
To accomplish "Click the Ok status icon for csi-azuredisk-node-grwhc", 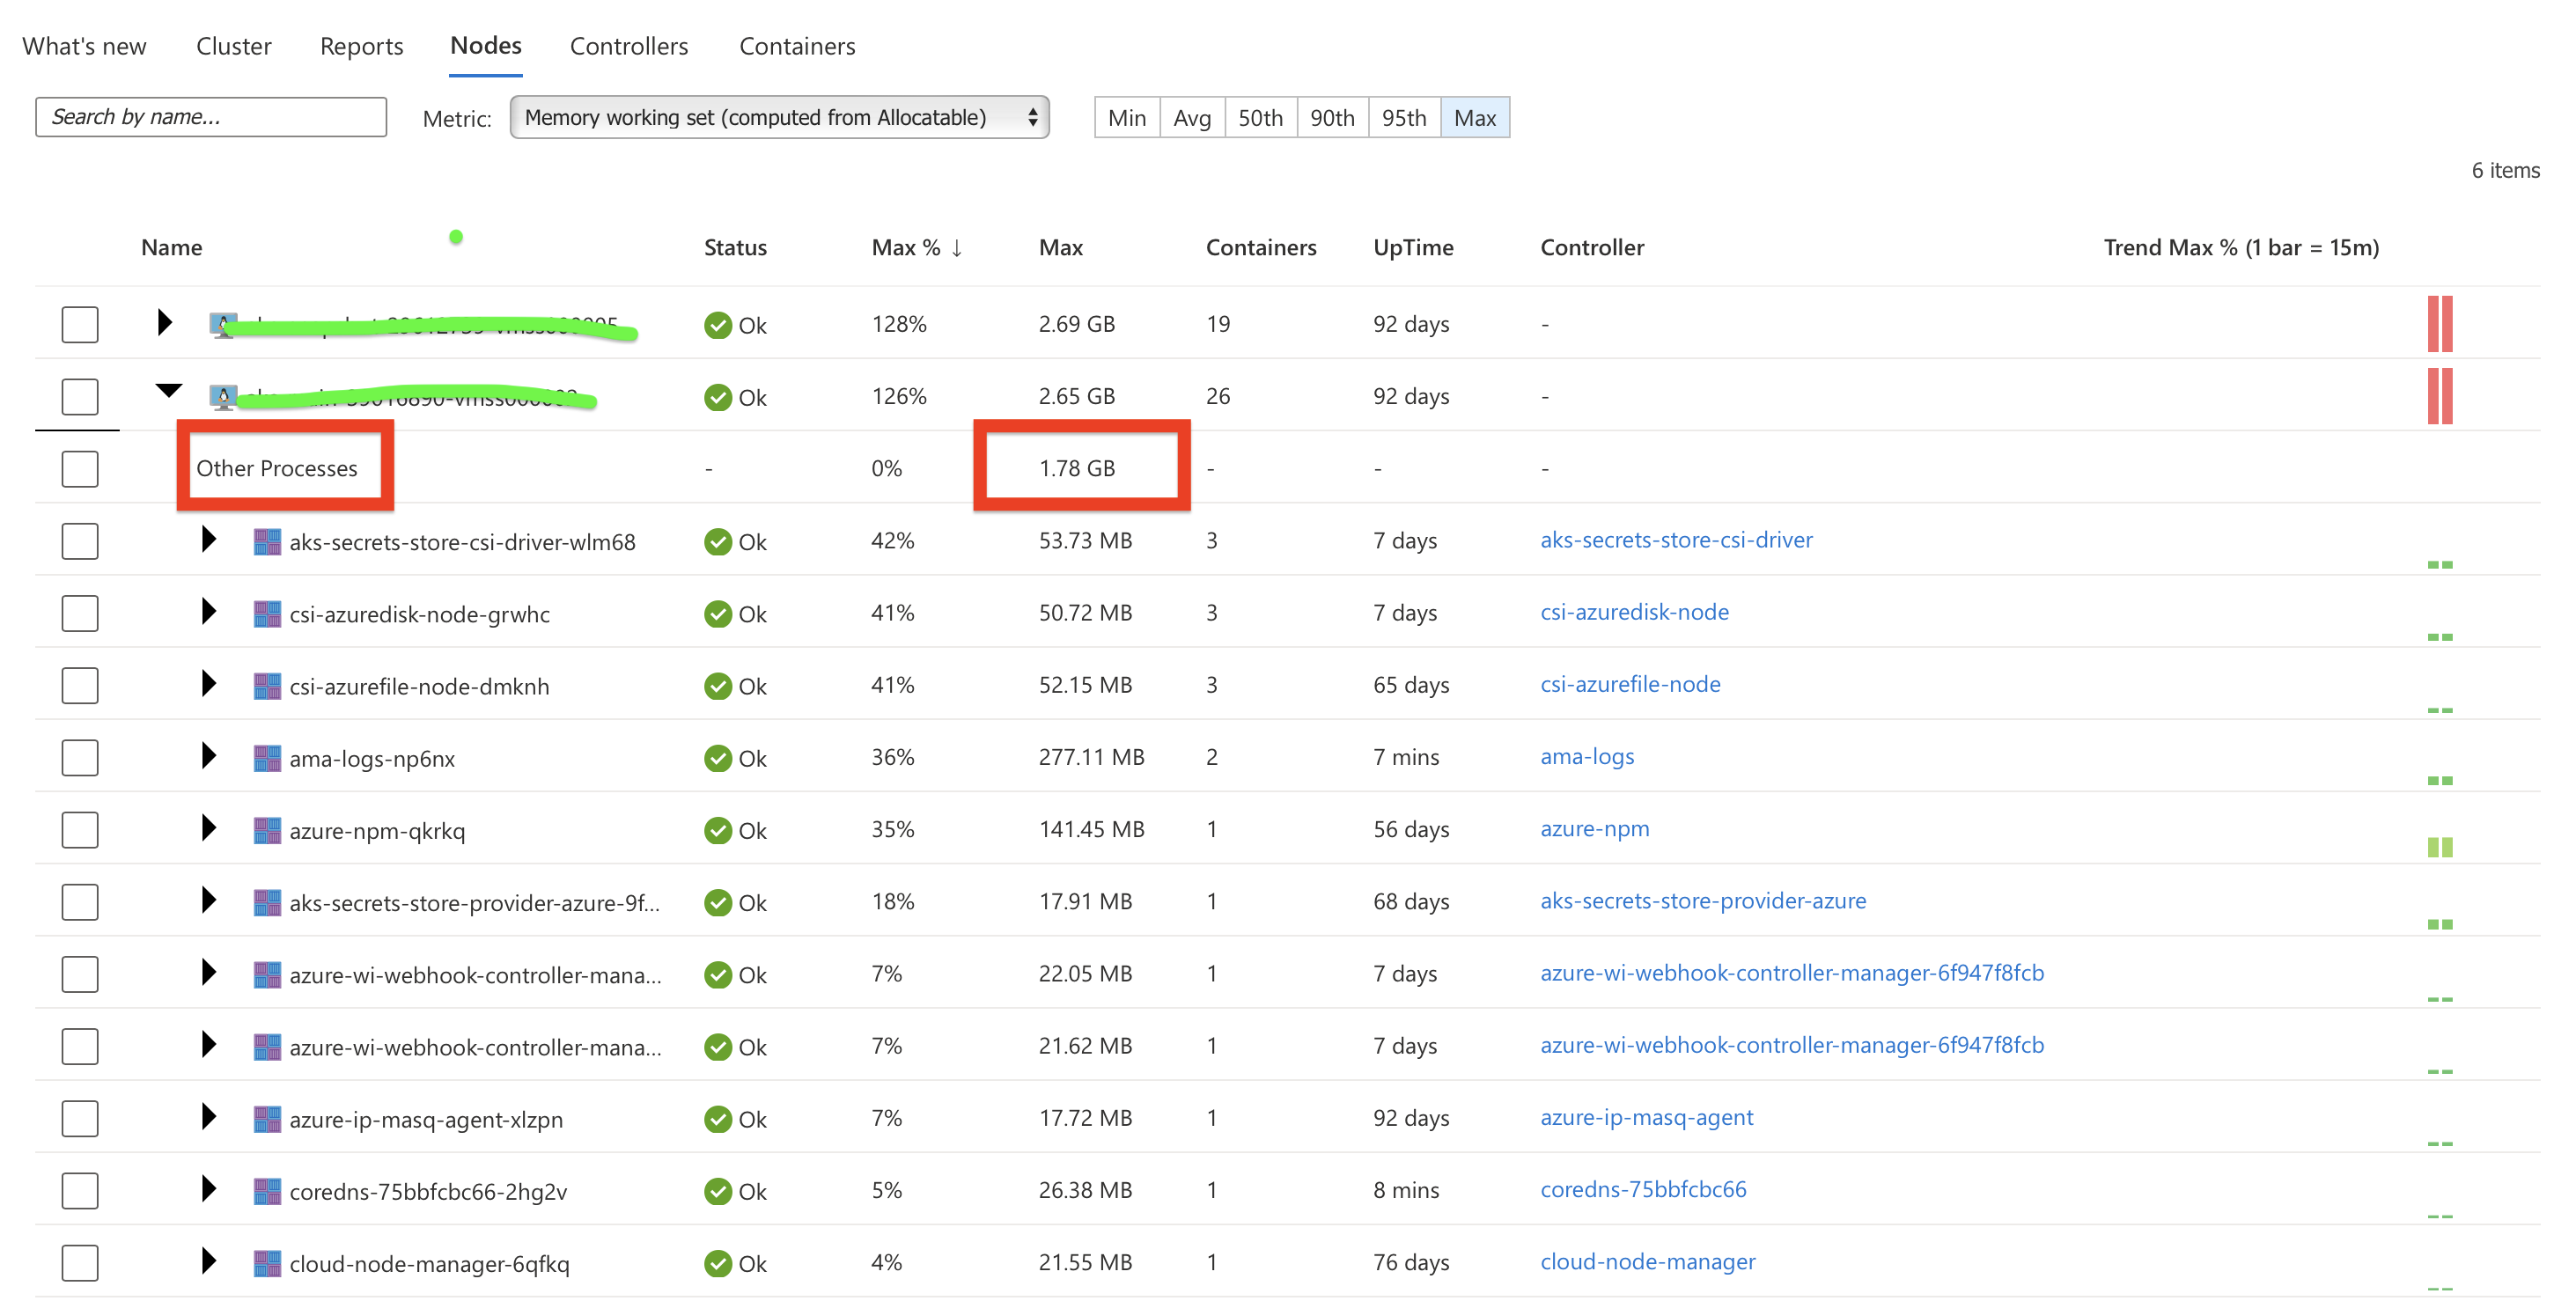I will (717, 613).
